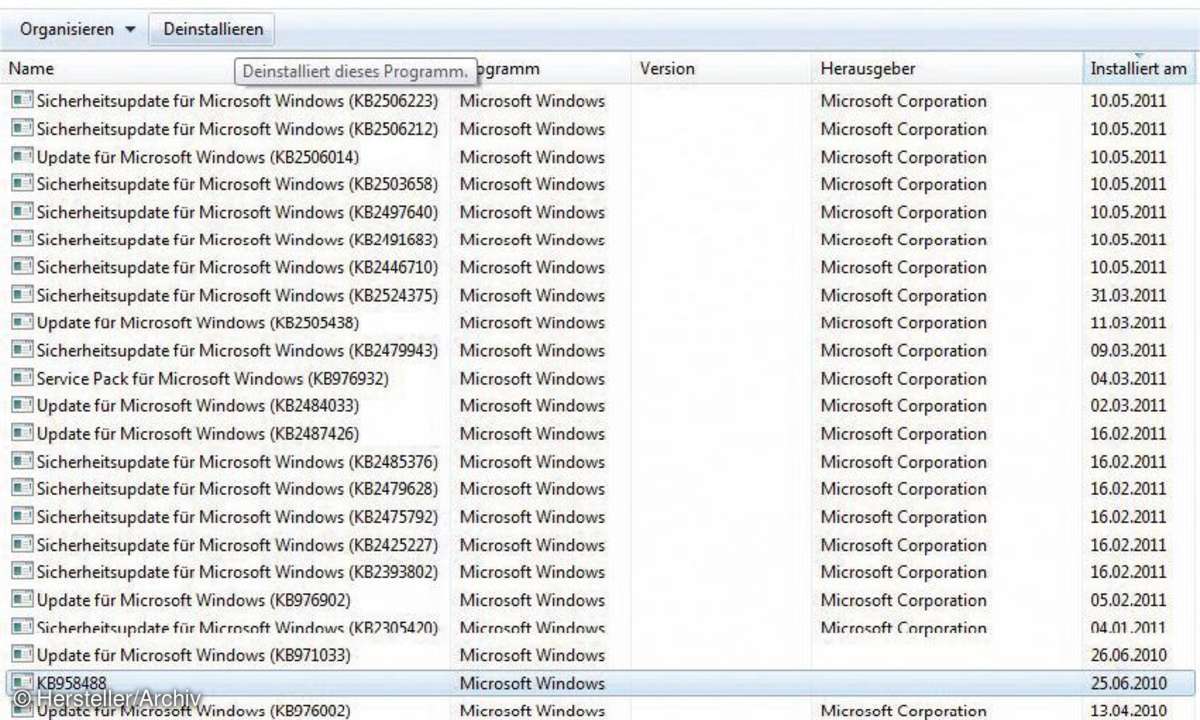The height and width of the screenshot is (720, 1200).
Task: Click the icon of update KB2506223
Action: pyautogui.click(x=22, y=101)
